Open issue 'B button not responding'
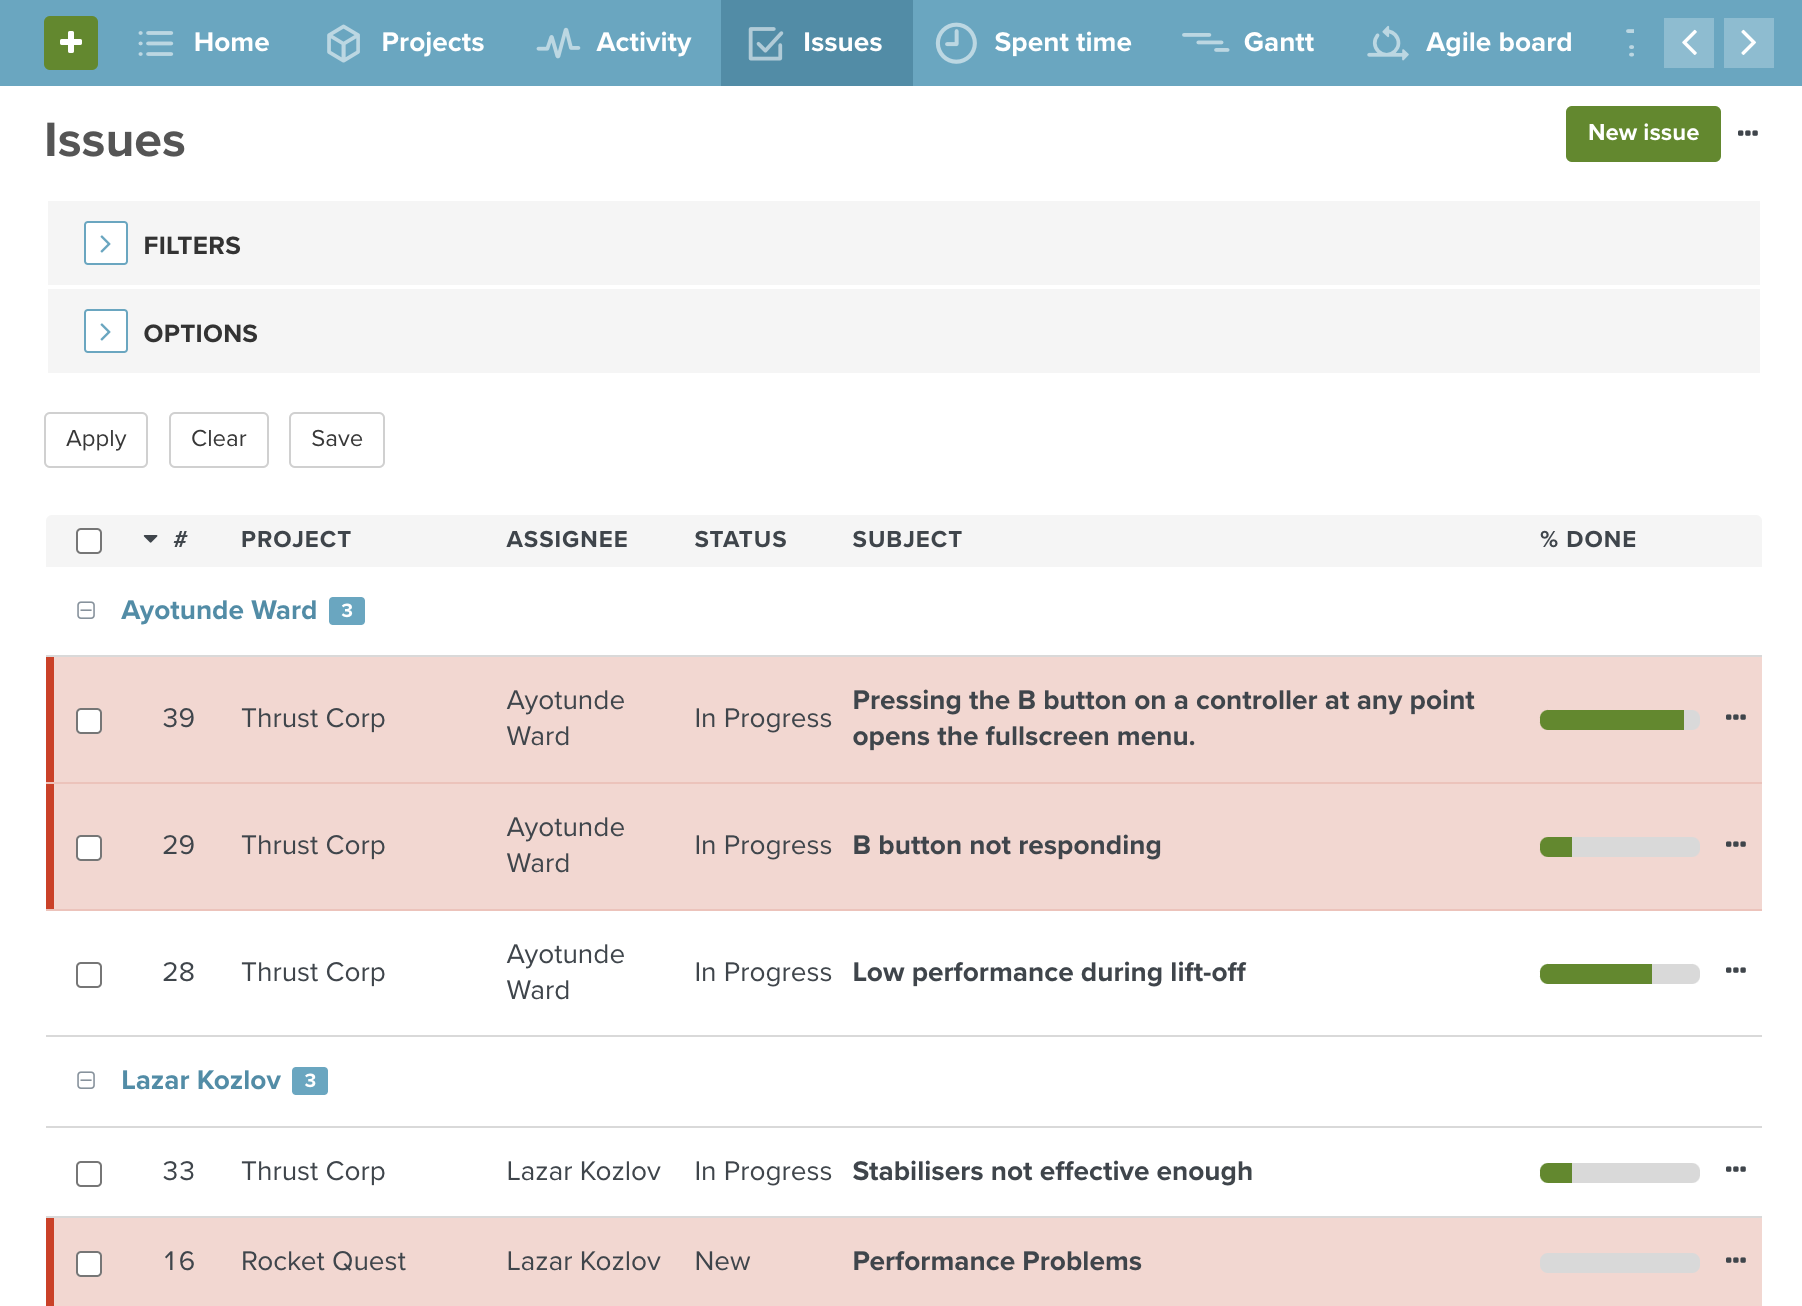The height and width of the screenshot is (1306, 1802). [x=1007, y=846]
